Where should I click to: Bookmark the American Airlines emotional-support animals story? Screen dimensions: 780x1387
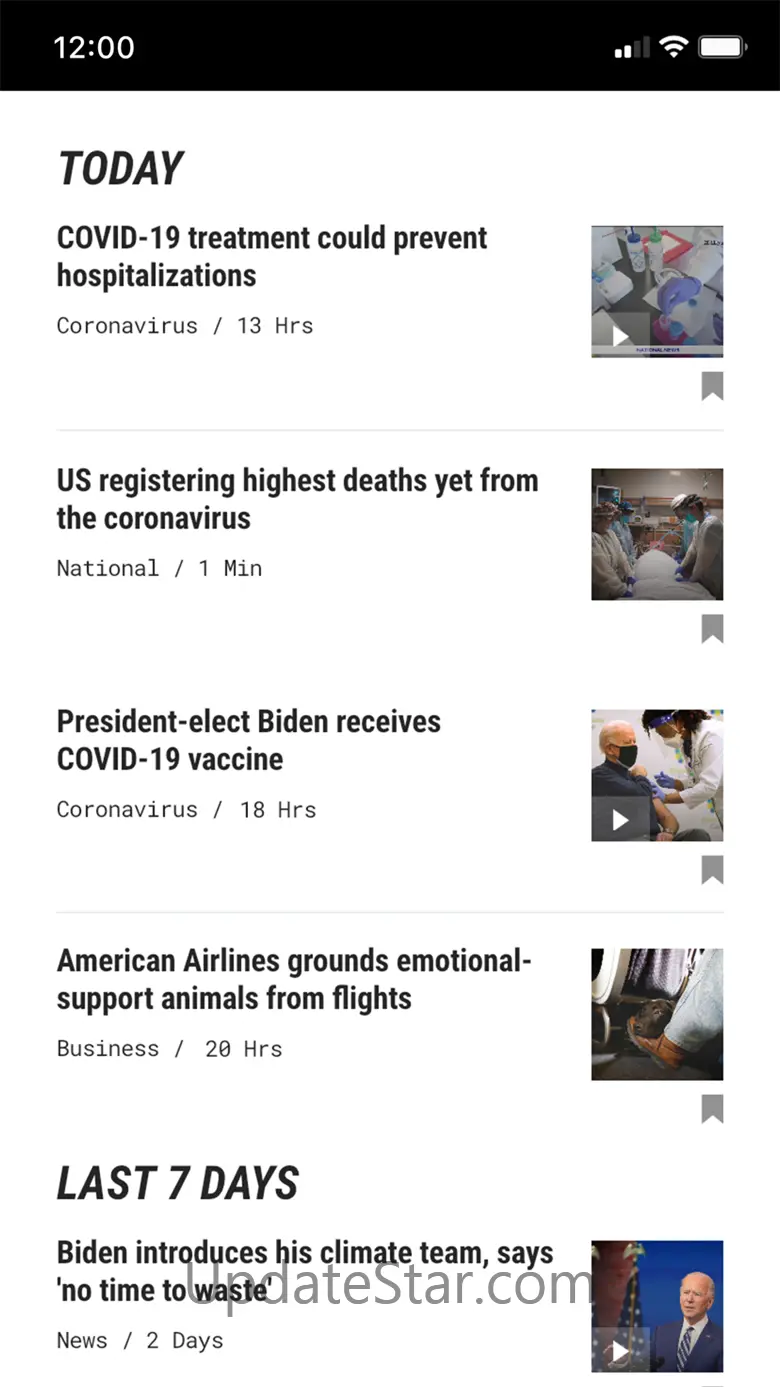pyautogui.click(x=712, y=1109)
